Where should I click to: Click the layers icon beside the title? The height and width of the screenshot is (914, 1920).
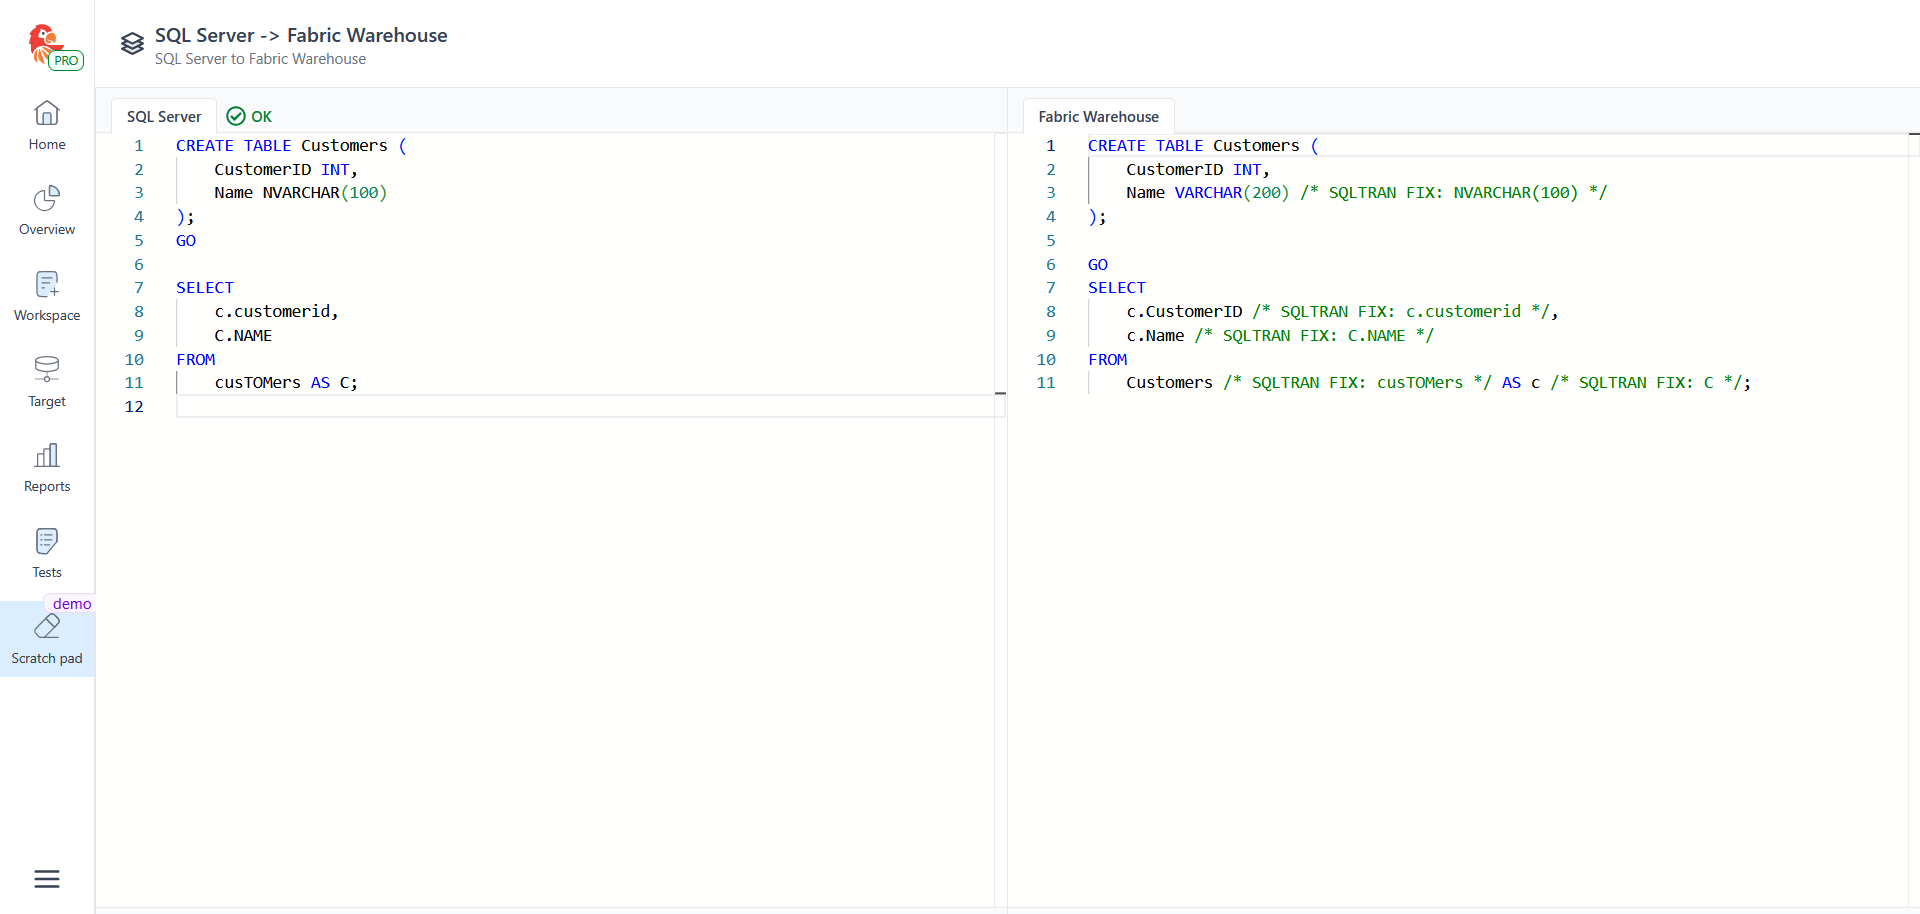tap(132, 44)
